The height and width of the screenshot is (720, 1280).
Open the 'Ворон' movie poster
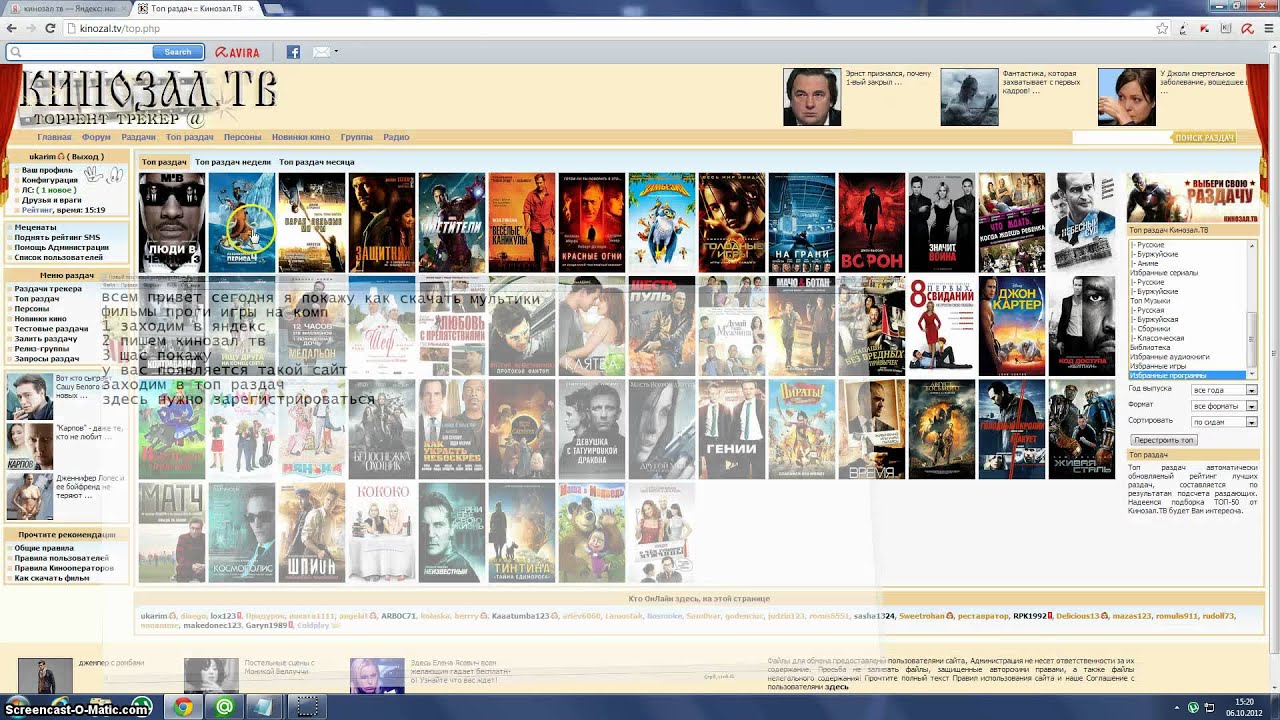[872, 222]
